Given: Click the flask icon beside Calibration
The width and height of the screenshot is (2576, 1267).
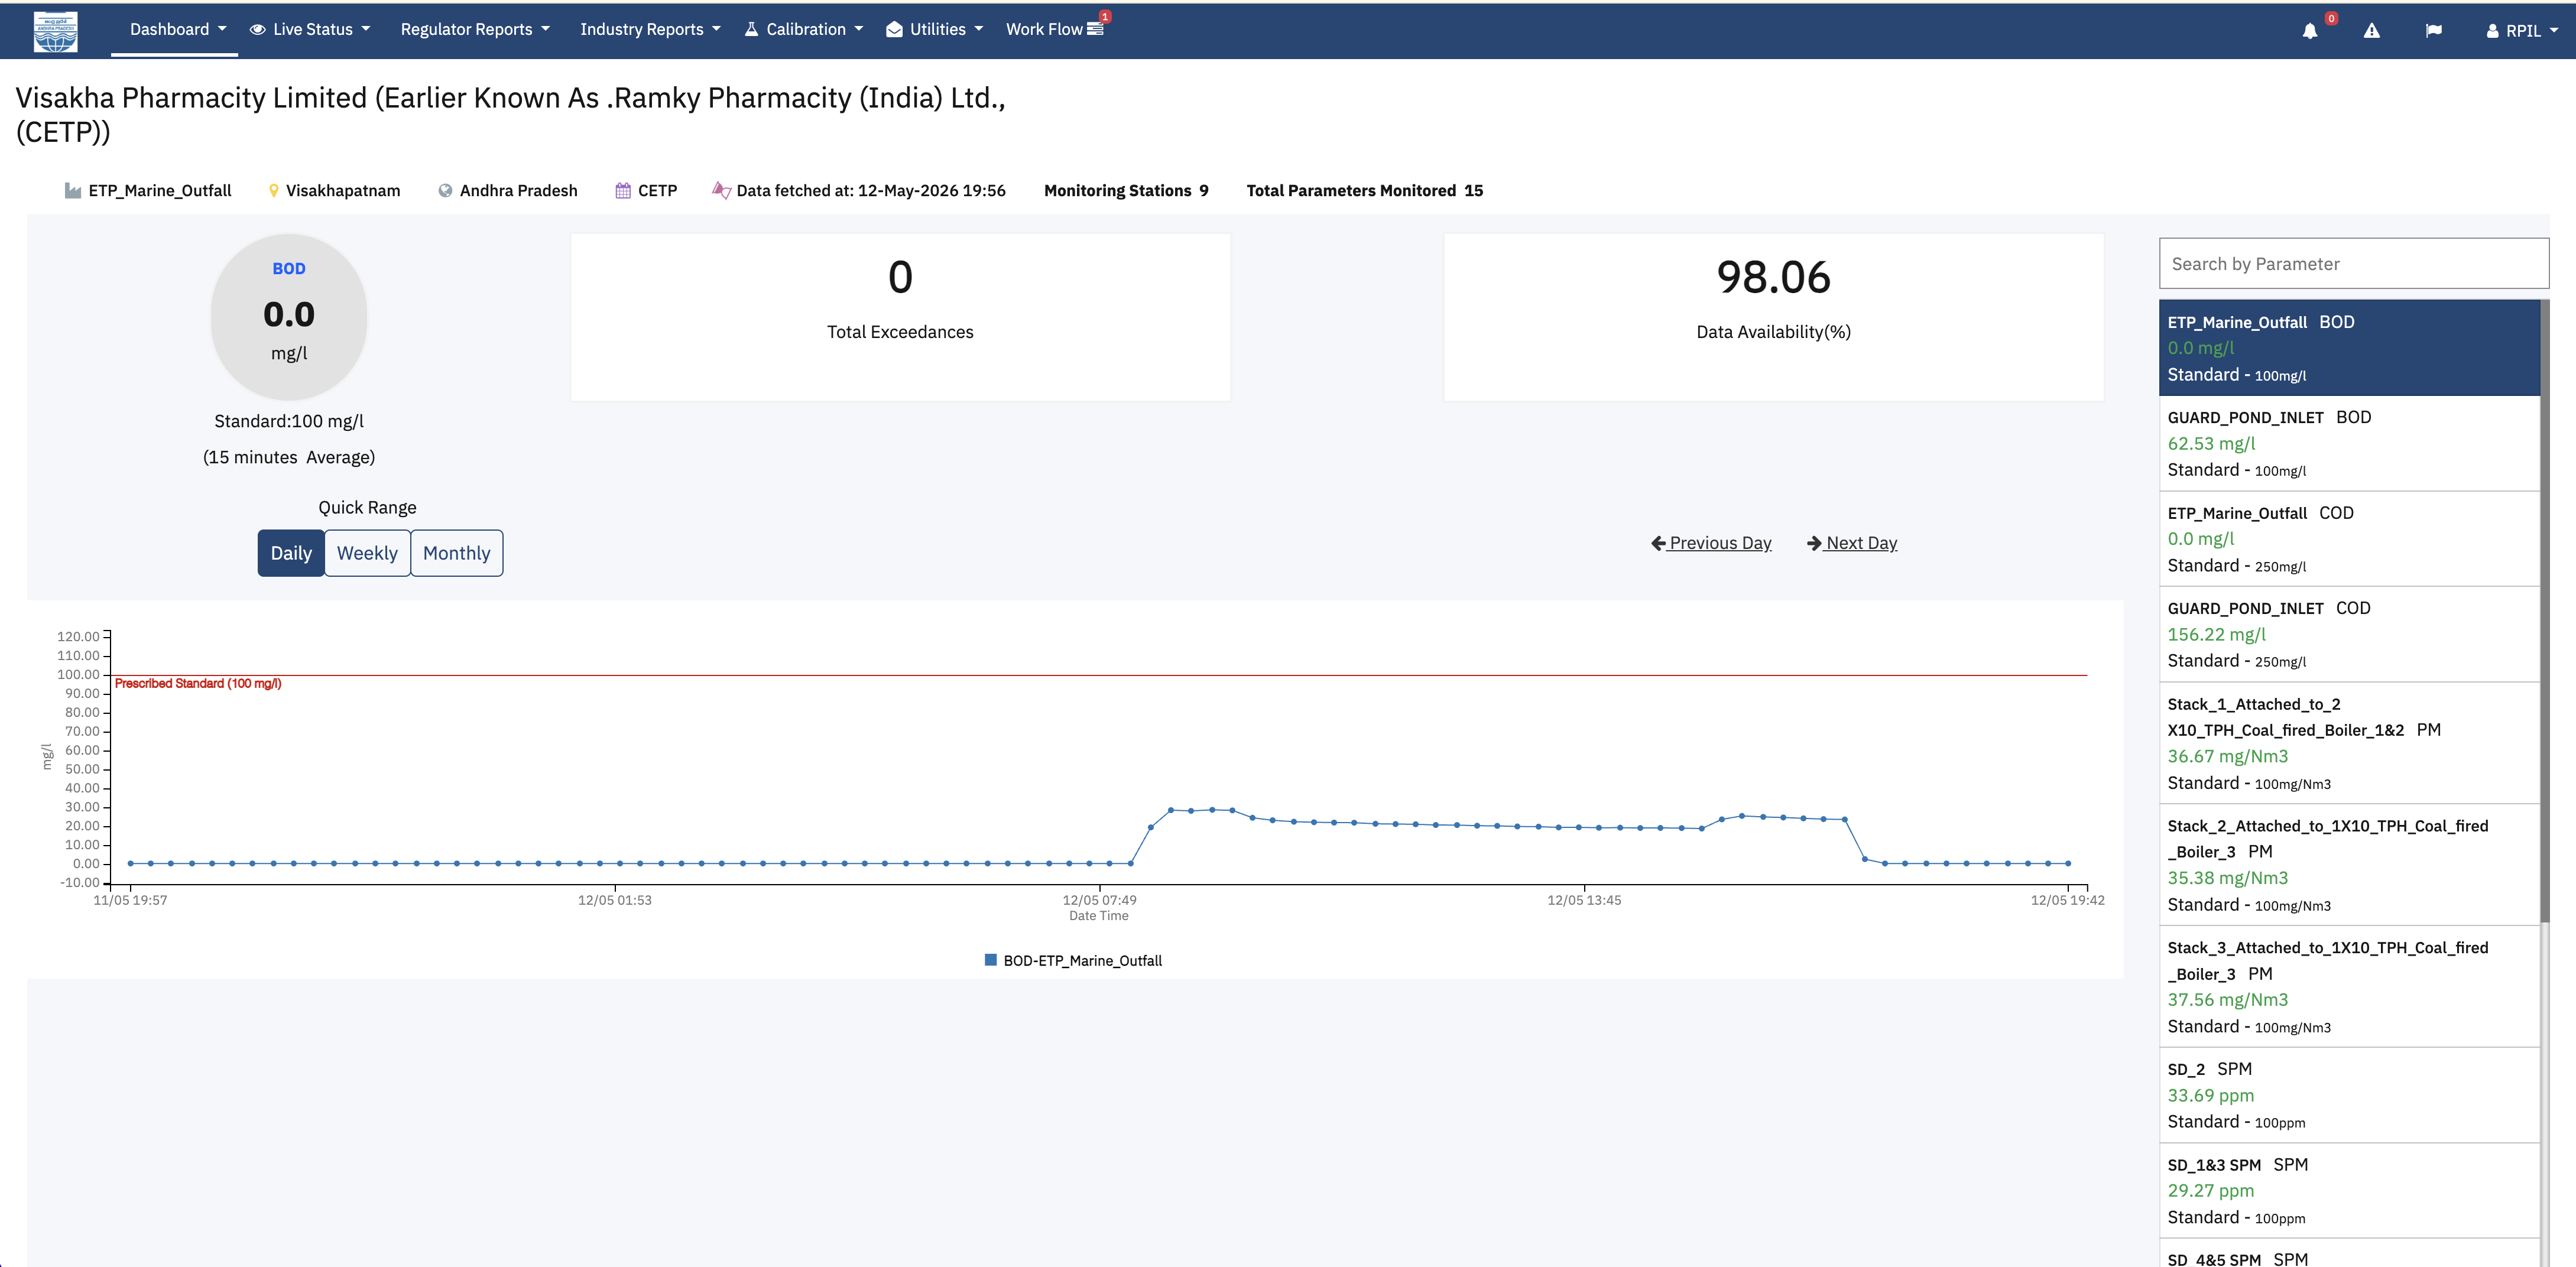Looking at the screenshot, I should point(751,29).
